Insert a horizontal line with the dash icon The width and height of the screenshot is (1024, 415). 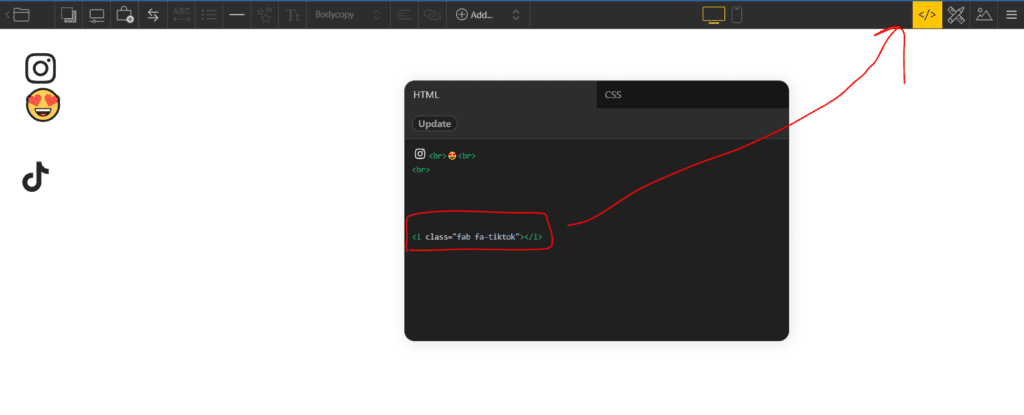(237, 14)
